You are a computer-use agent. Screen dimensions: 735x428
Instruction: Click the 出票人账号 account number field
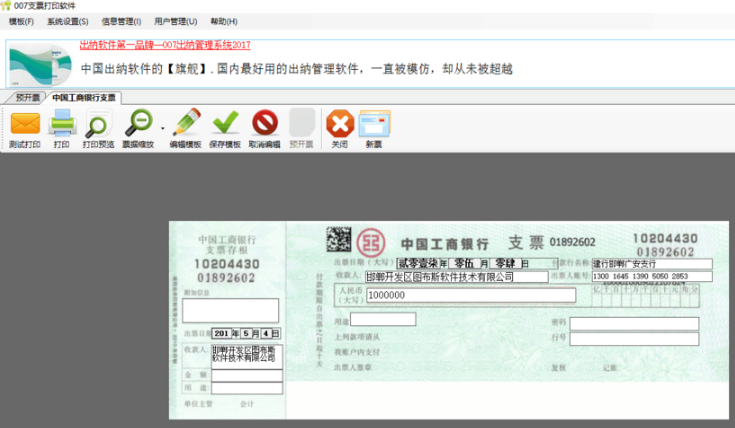point(652,277)
